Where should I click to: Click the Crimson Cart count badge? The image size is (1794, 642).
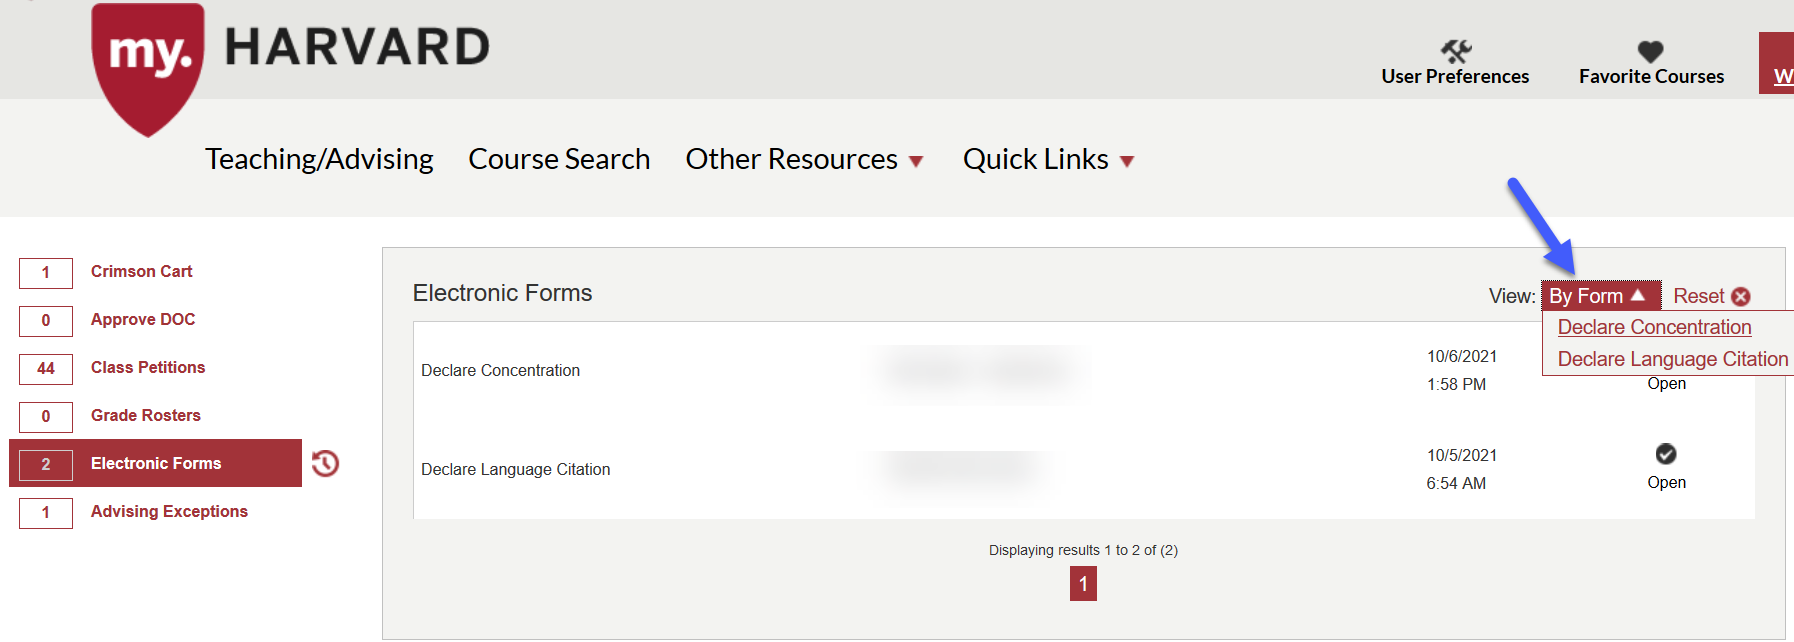click(46, 272)
